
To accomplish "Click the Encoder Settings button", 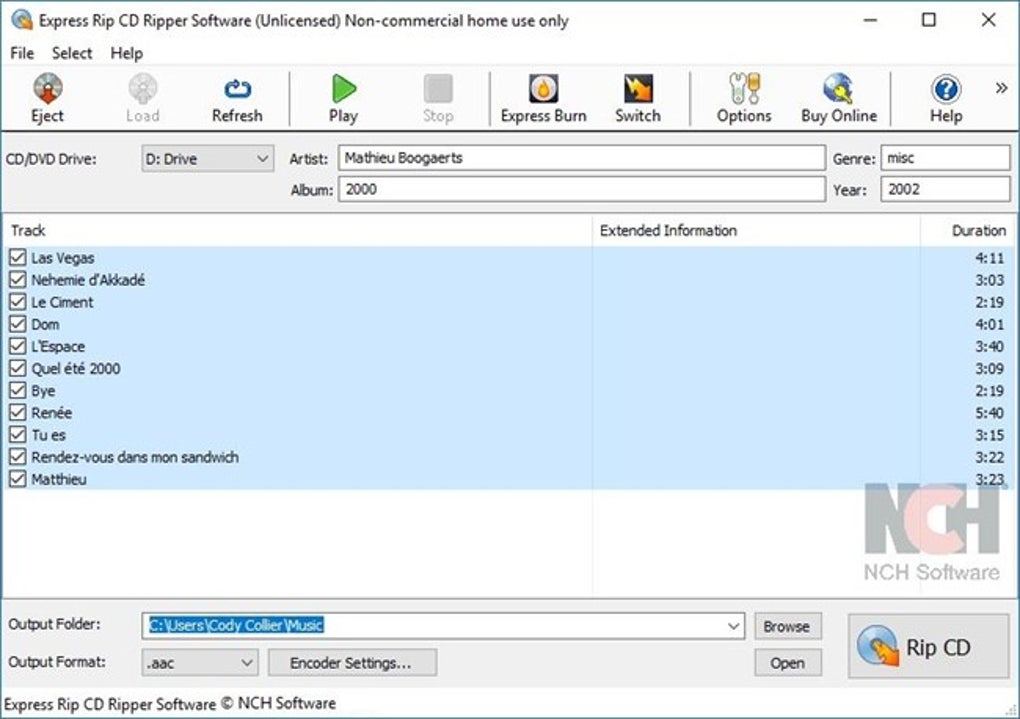I will pyautogui.click(x=352, y=663).
